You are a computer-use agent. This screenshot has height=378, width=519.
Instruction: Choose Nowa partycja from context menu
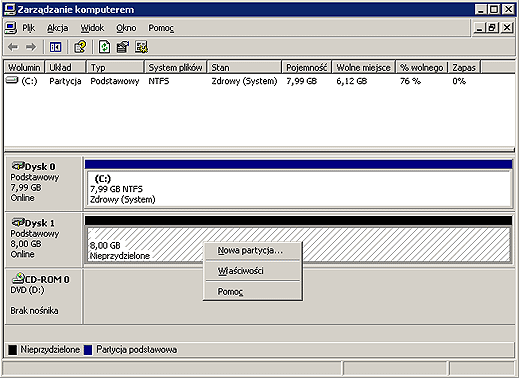pos(250,250)
